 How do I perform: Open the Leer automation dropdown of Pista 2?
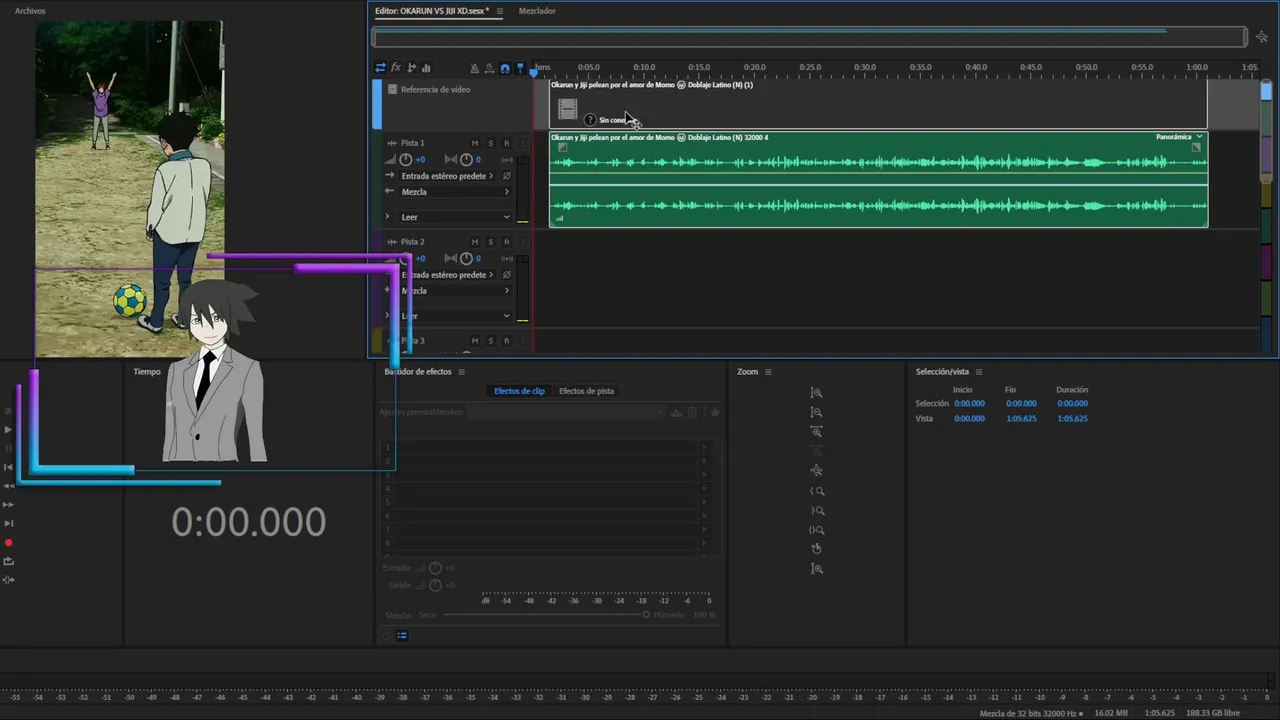455,316
